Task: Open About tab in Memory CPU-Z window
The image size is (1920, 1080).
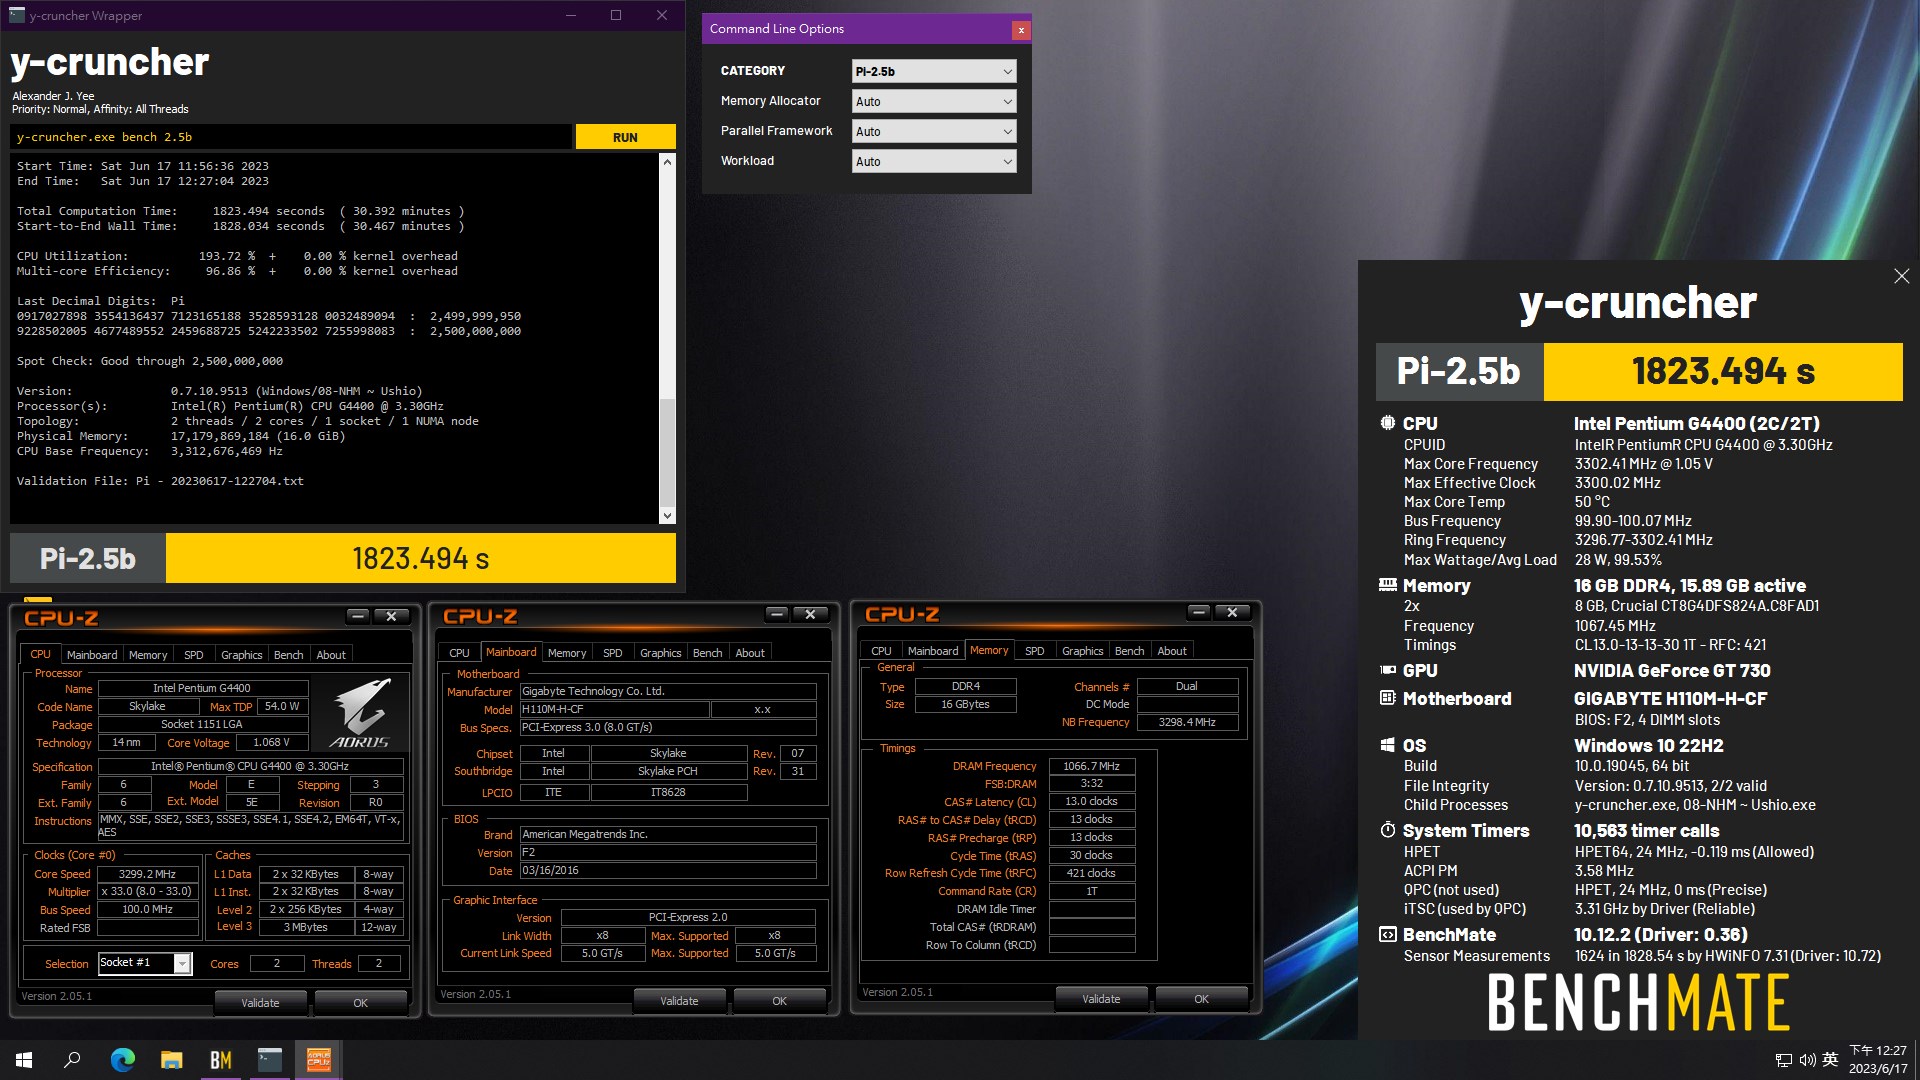Action: click(x=1172, y=651)
